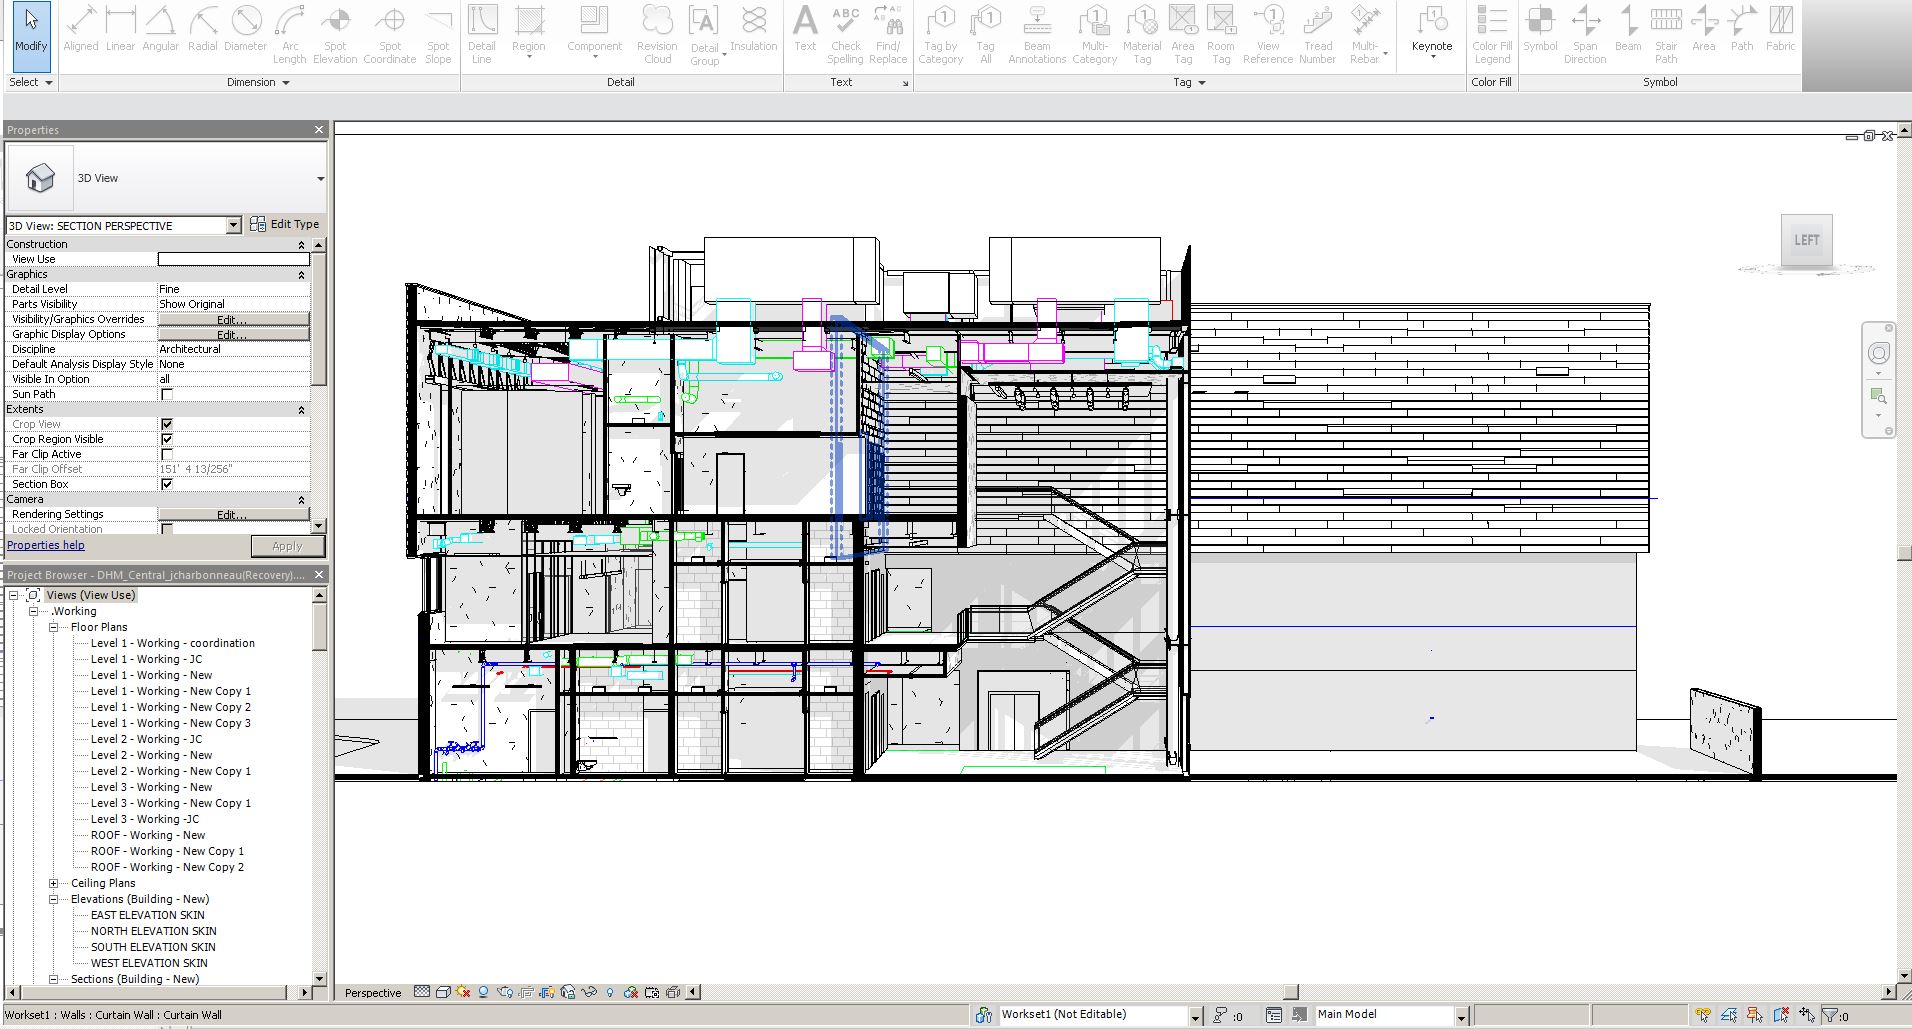
Task: Toggle the Sun Path checkbox
Action: point(167,394)
